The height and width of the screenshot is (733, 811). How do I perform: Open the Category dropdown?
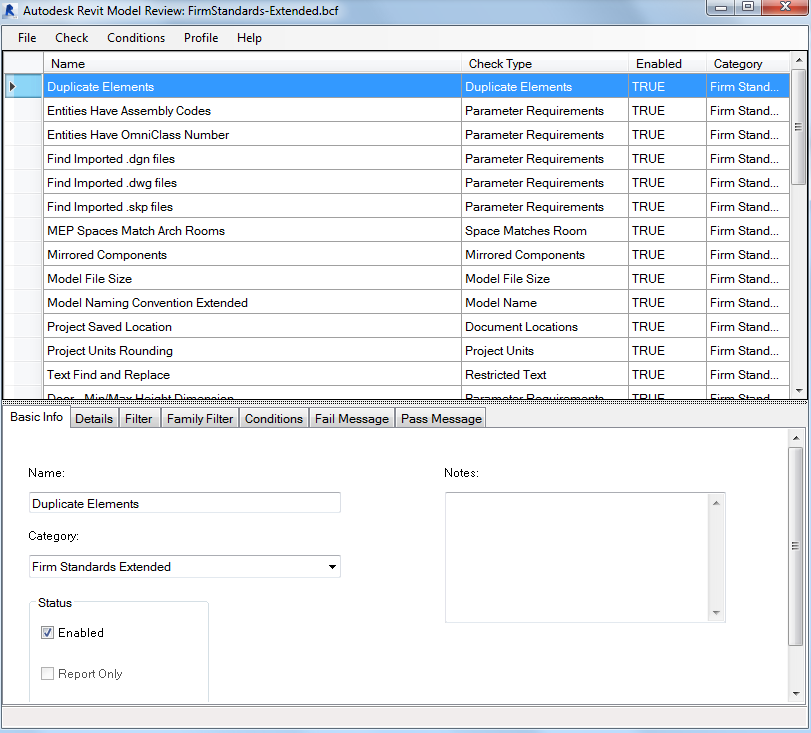[x=332, y=567]
